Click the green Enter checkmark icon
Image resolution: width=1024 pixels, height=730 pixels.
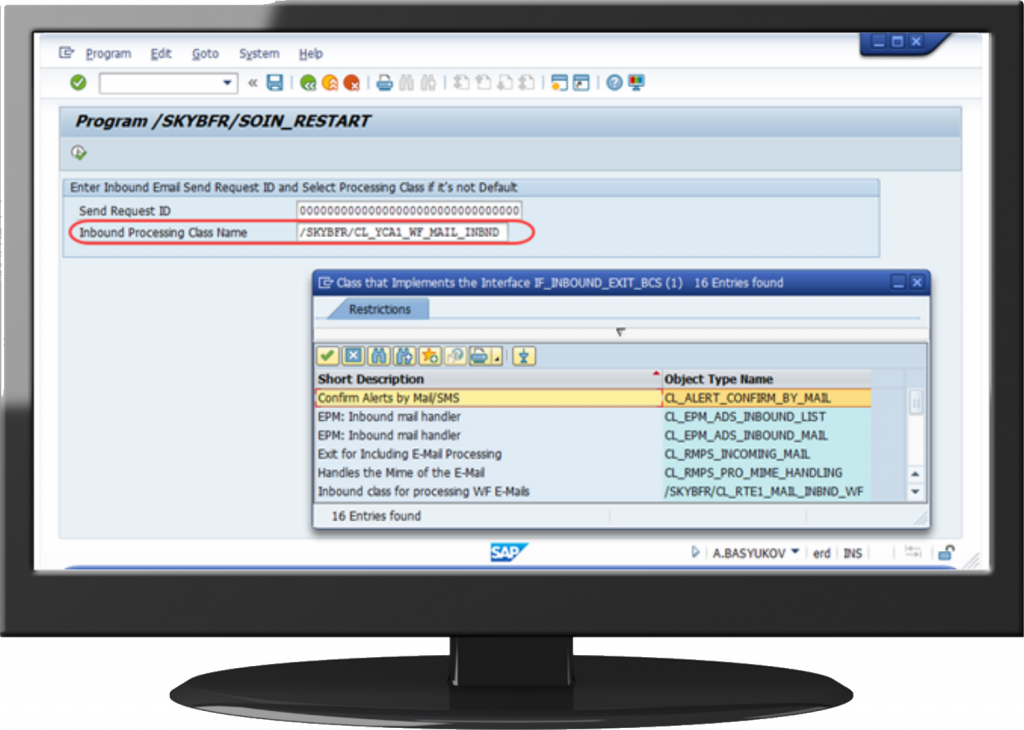[78, 83]
